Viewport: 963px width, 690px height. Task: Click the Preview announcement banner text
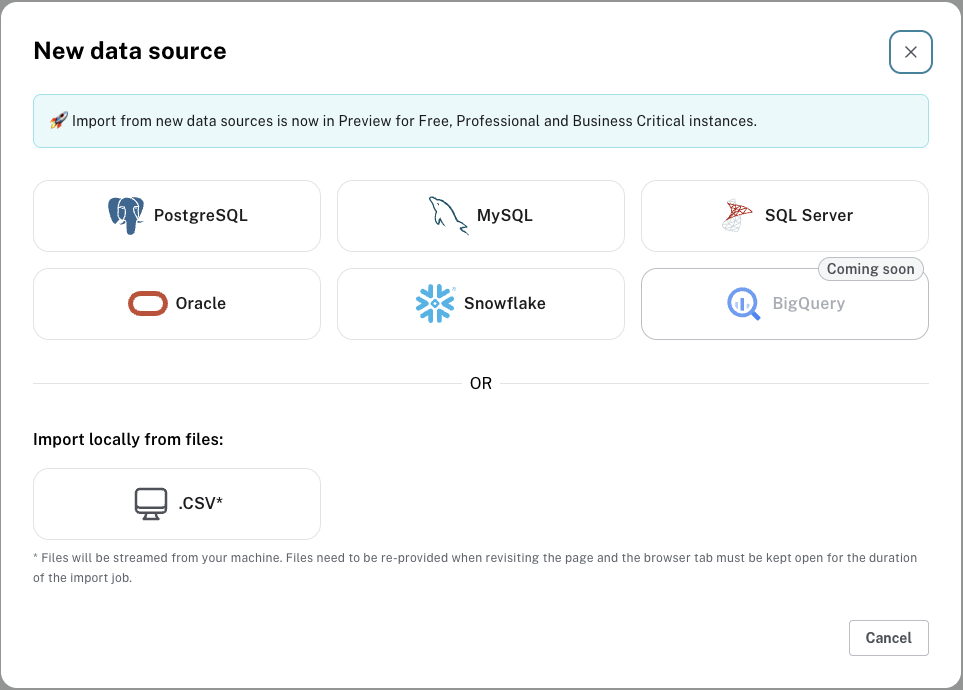click(414, 121)
